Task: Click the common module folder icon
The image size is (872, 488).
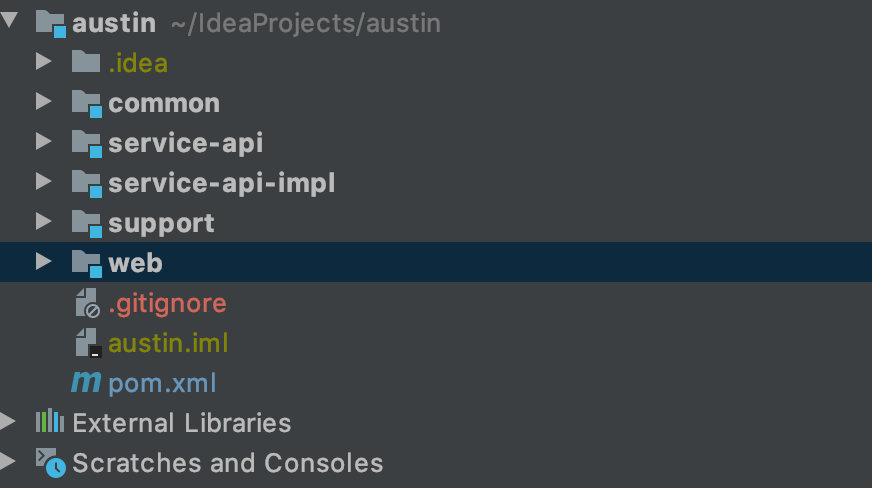Action: (86, 103)
